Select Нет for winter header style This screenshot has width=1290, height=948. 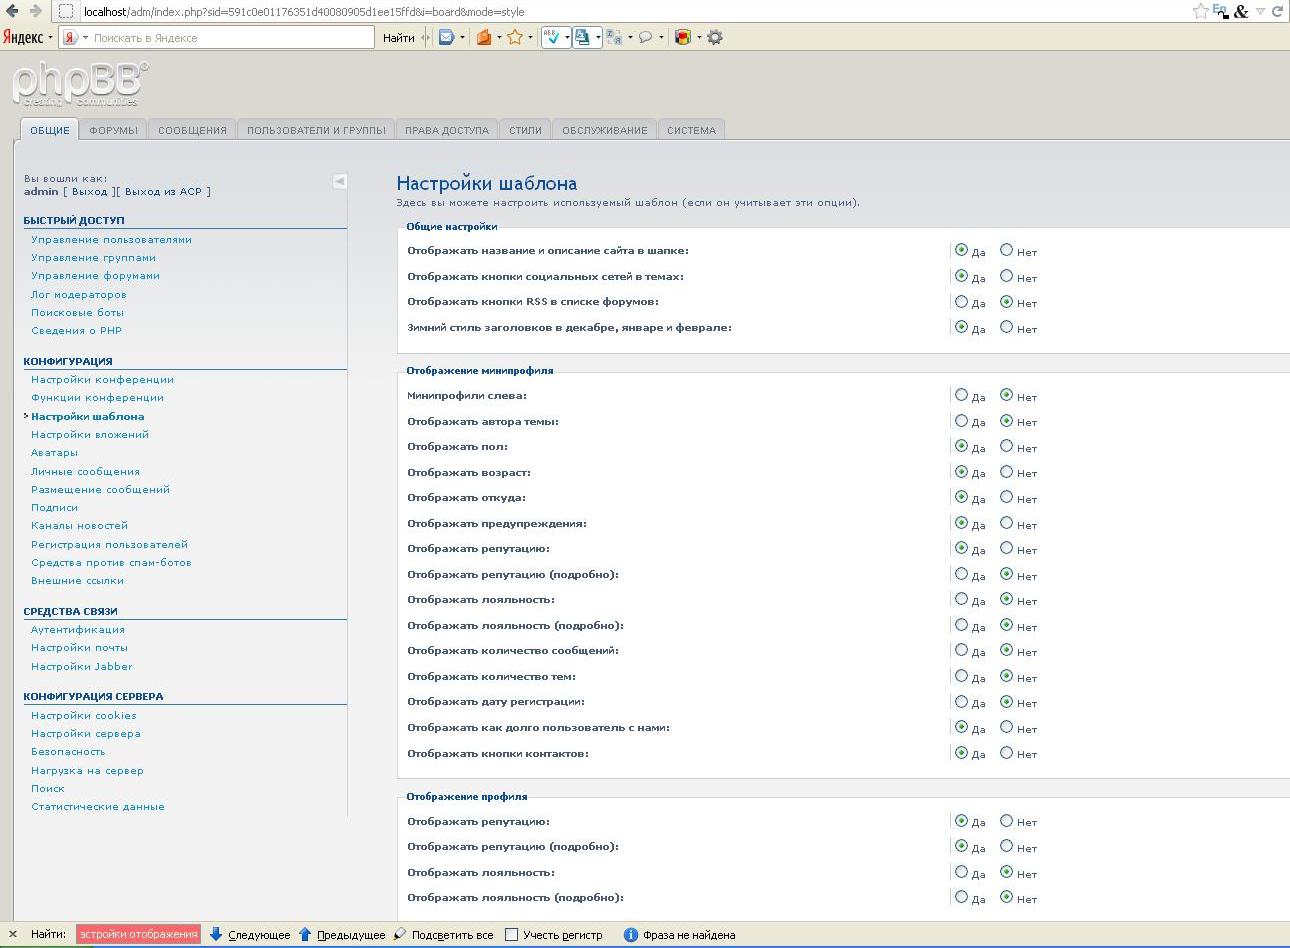1006,327
